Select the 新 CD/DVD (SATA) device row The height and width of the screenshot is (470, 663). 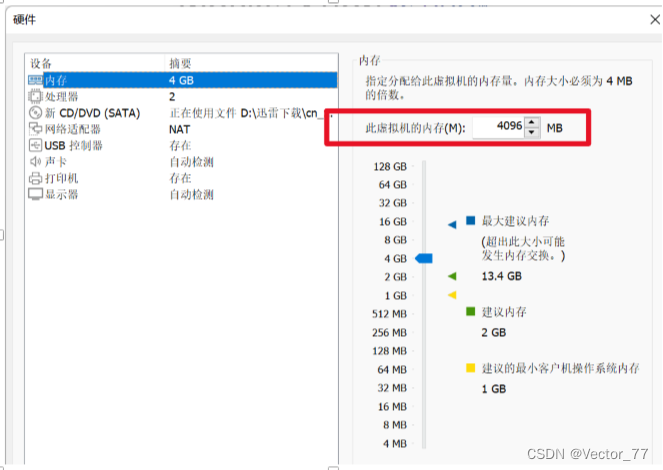[x=182, y=113]
